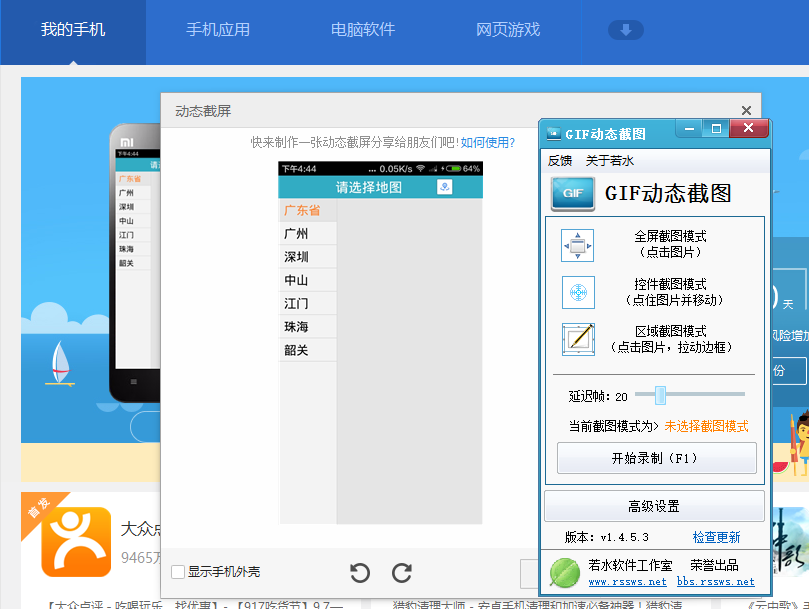Click 若水软件工作室 text
The width and height of the screenshot is (809, 609).
click(630, 565)
